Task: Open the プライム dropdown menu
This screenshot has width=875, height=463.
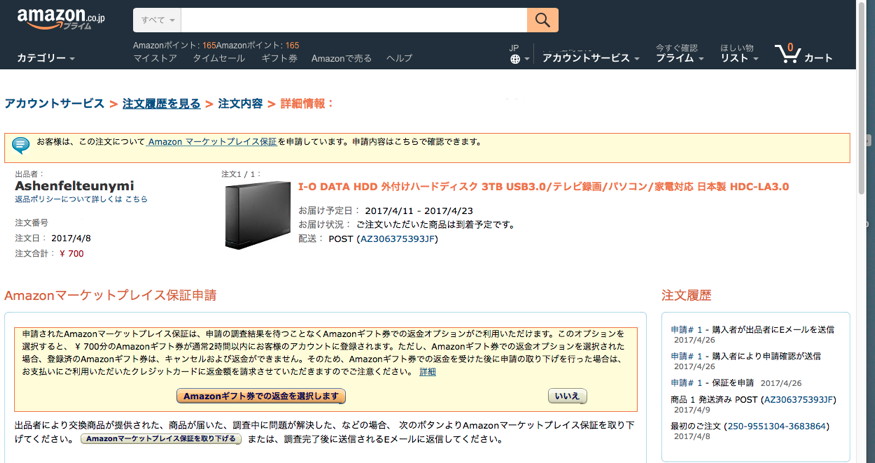Action: coord(680,58)
